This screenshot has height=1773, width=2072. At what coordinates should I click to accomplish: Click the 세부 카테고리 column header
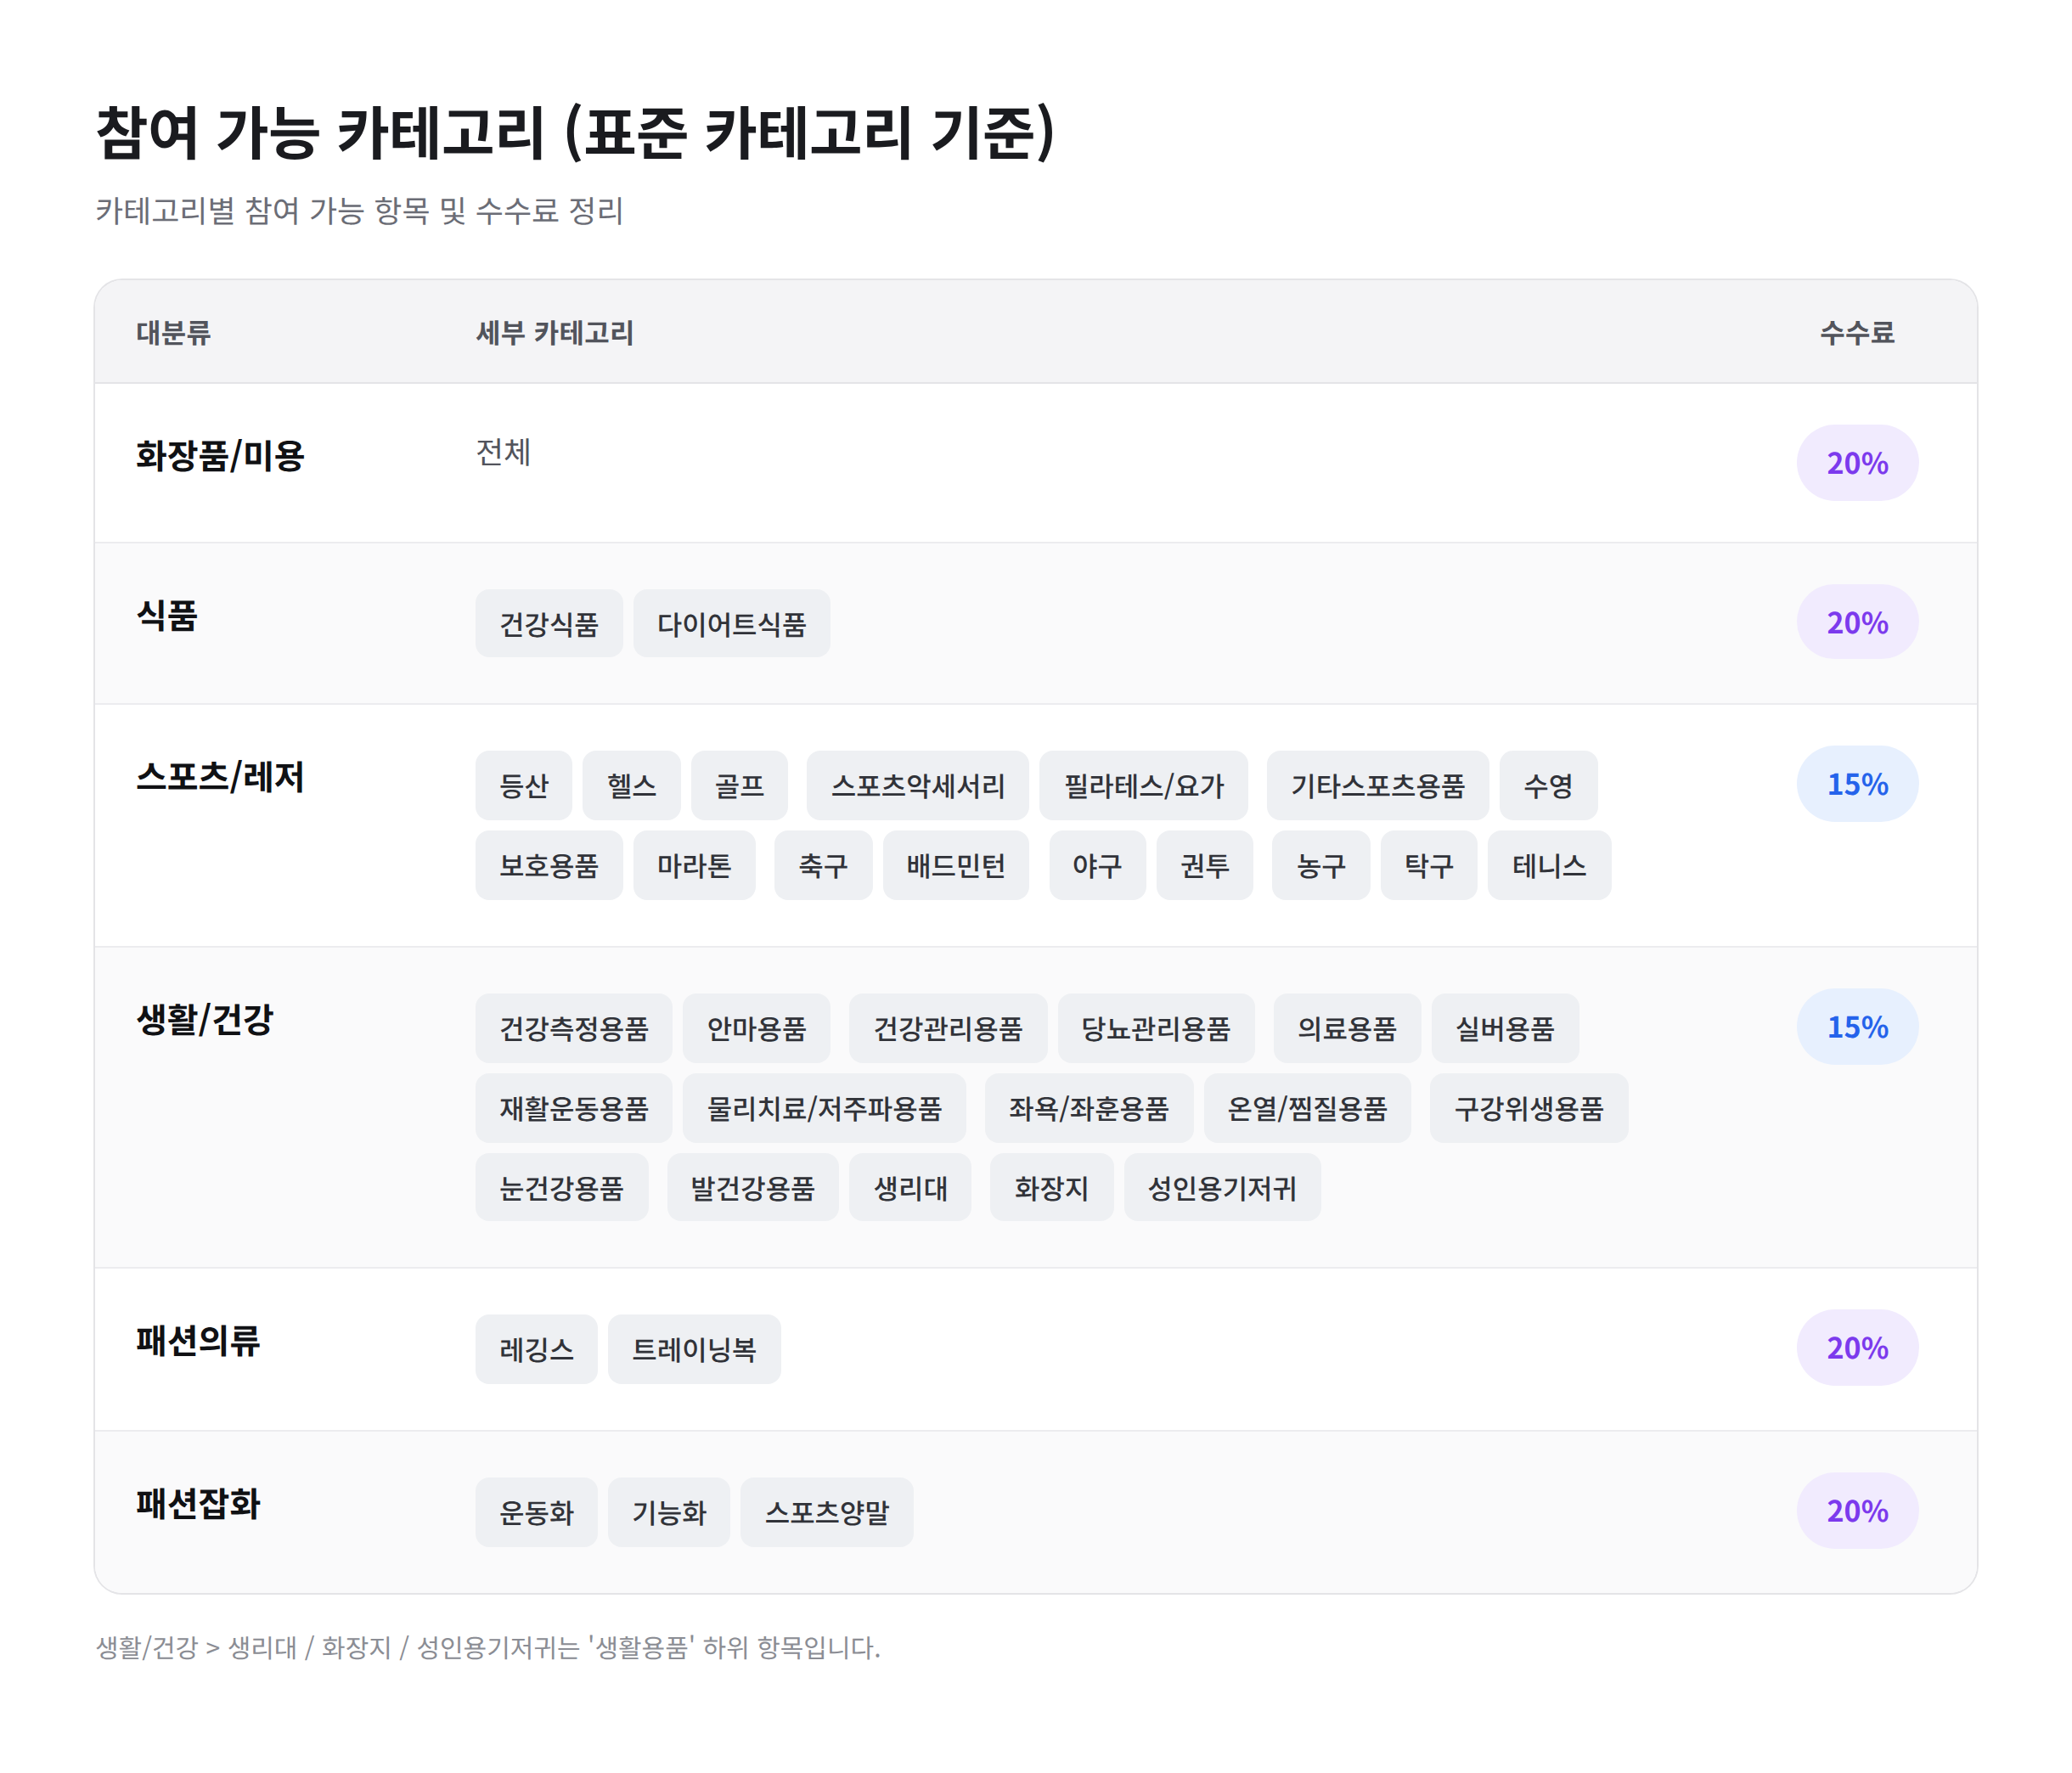(x=555, y=333)
